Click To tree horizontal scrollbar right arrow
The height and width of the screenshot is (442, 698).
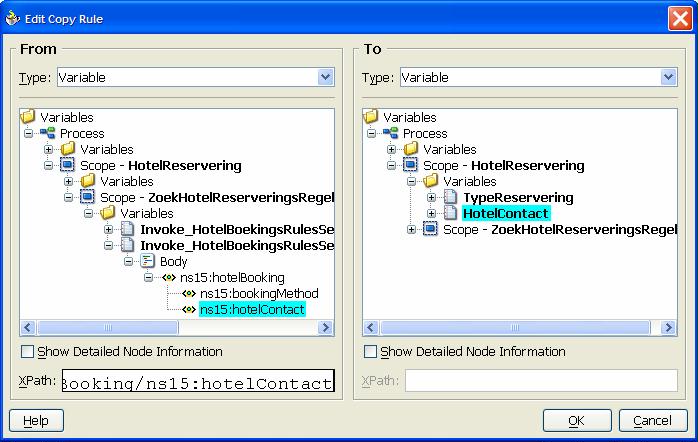click(669, 328)
